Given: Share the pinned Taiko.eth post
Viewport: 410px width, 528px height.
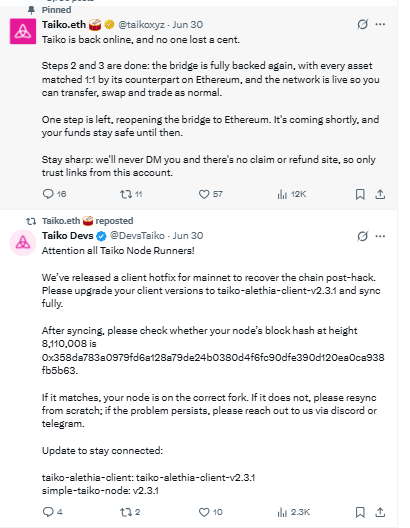Looking at the screenshot, I should click(380, 194).
